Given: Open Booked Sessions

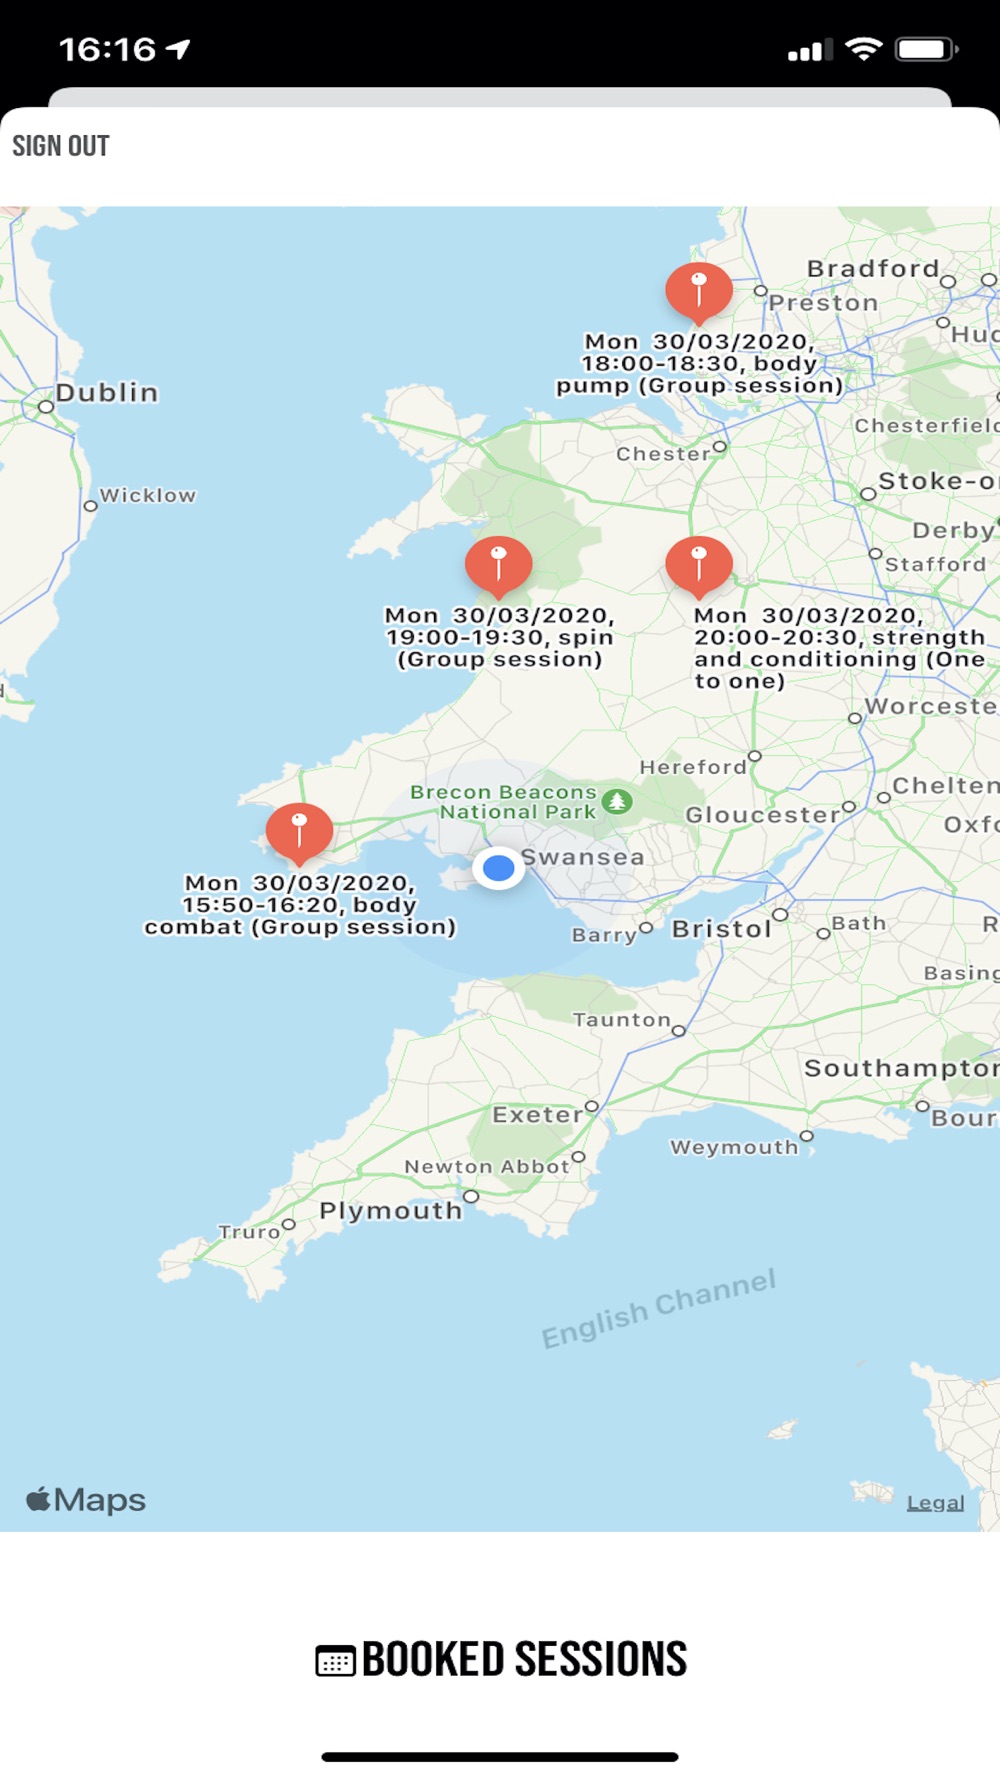Looking at the screenshot, I should click(x=501, y=1660).
